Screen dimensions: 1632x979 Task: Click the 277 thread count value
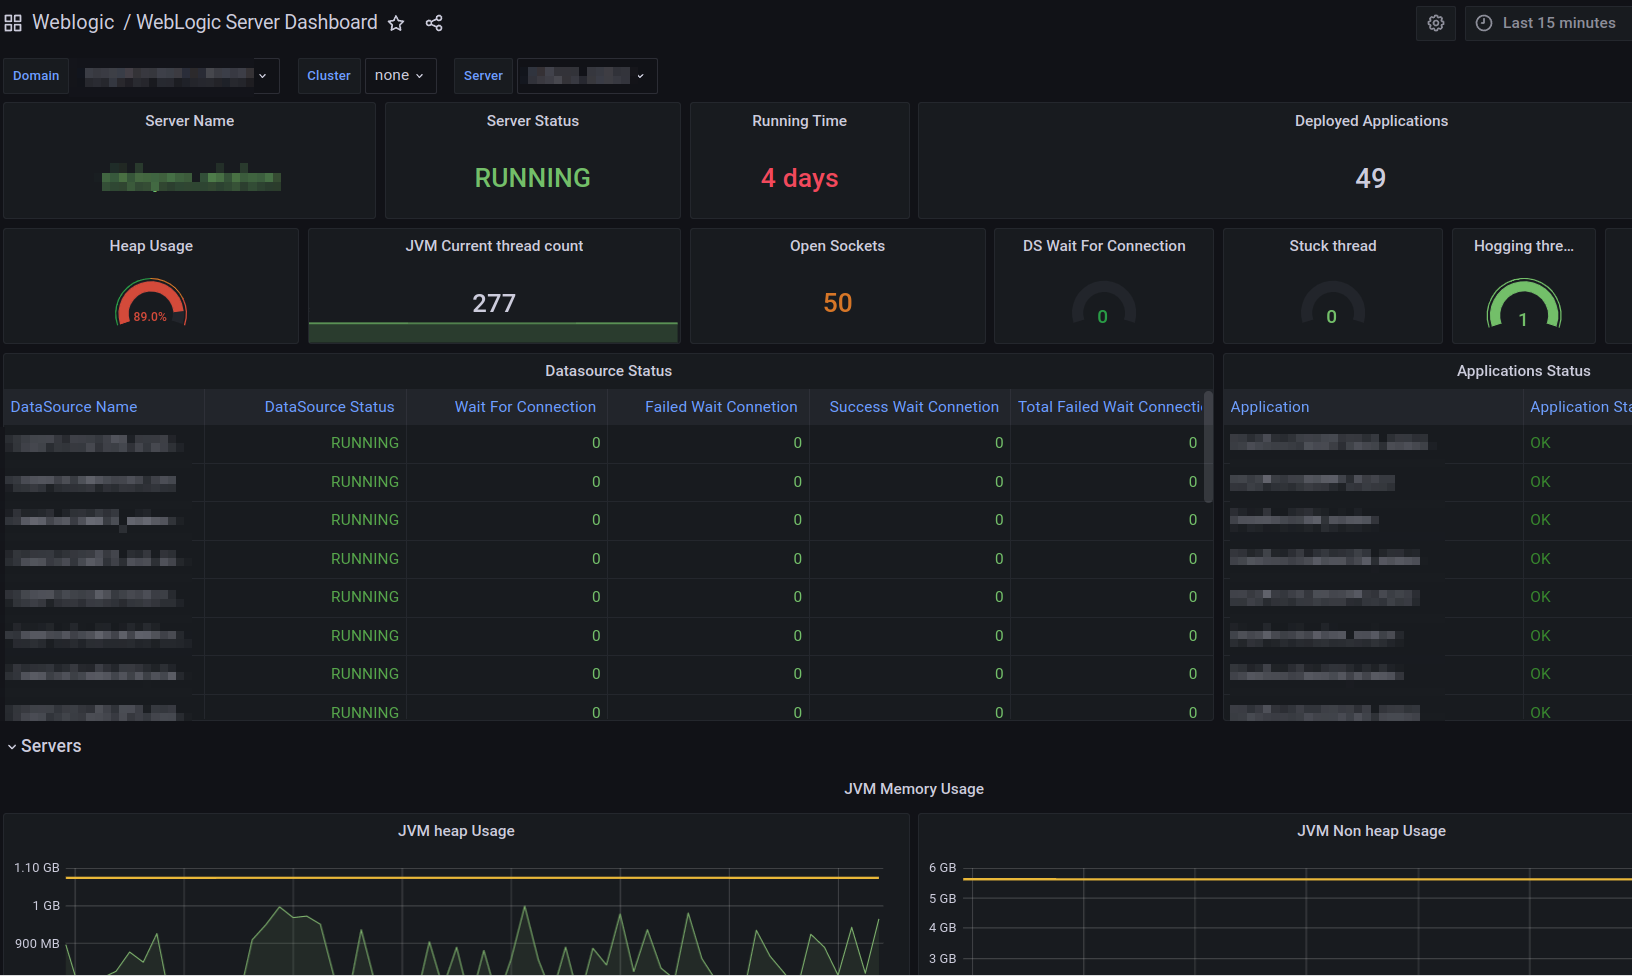(494, 303)
